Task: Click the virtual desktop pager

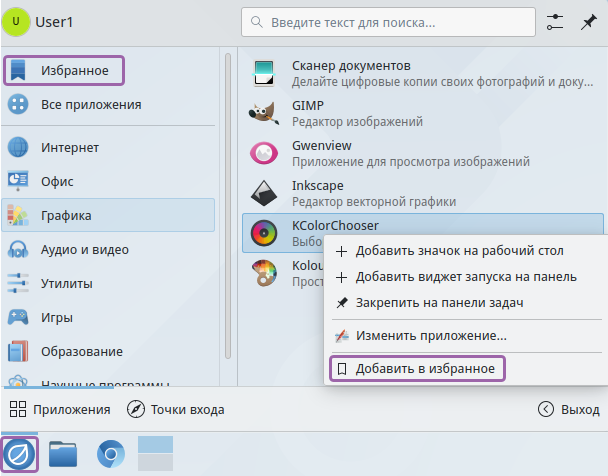Action: tap(155, 455)
